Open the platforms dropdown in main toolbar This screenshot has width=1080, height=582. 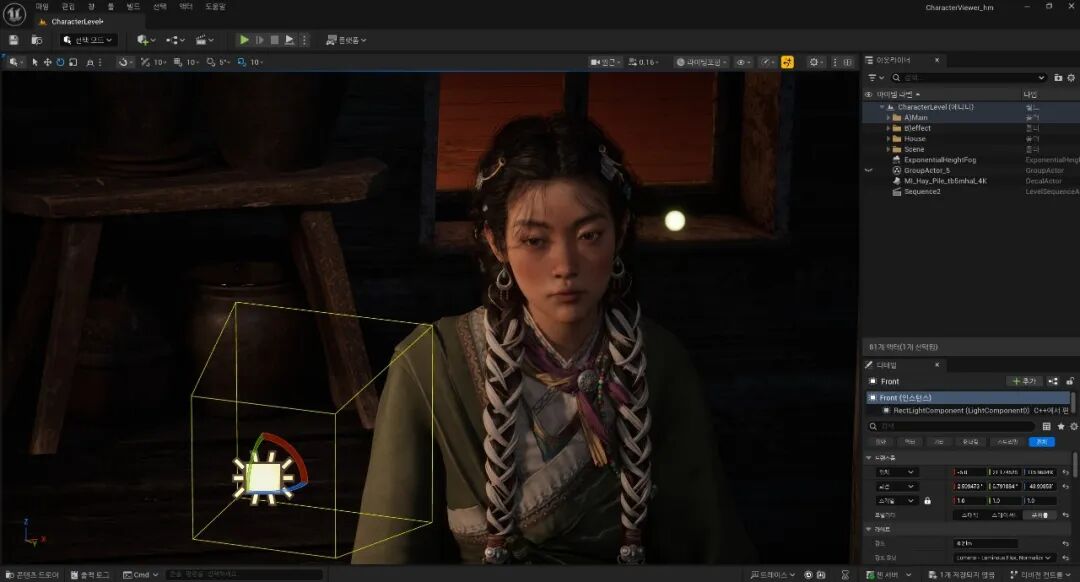(346, 40)
